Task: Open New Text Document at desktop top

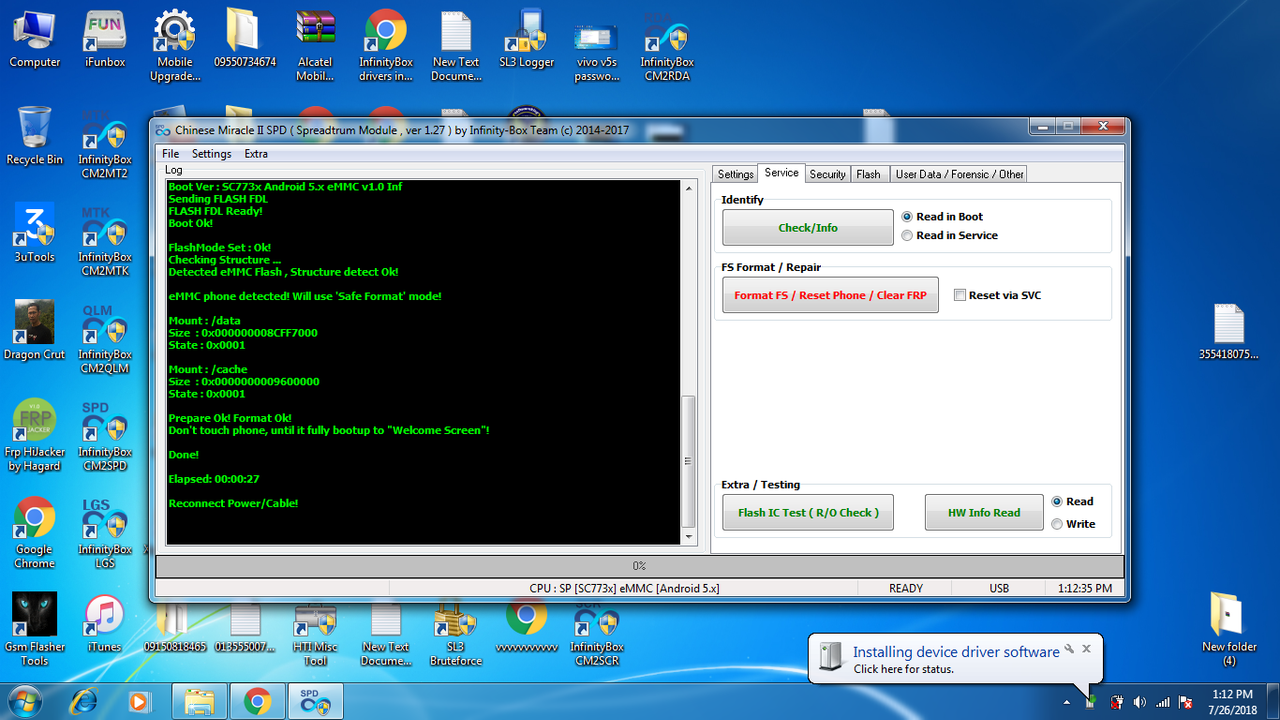Action: pyautogui.click(x=456, y=45)
